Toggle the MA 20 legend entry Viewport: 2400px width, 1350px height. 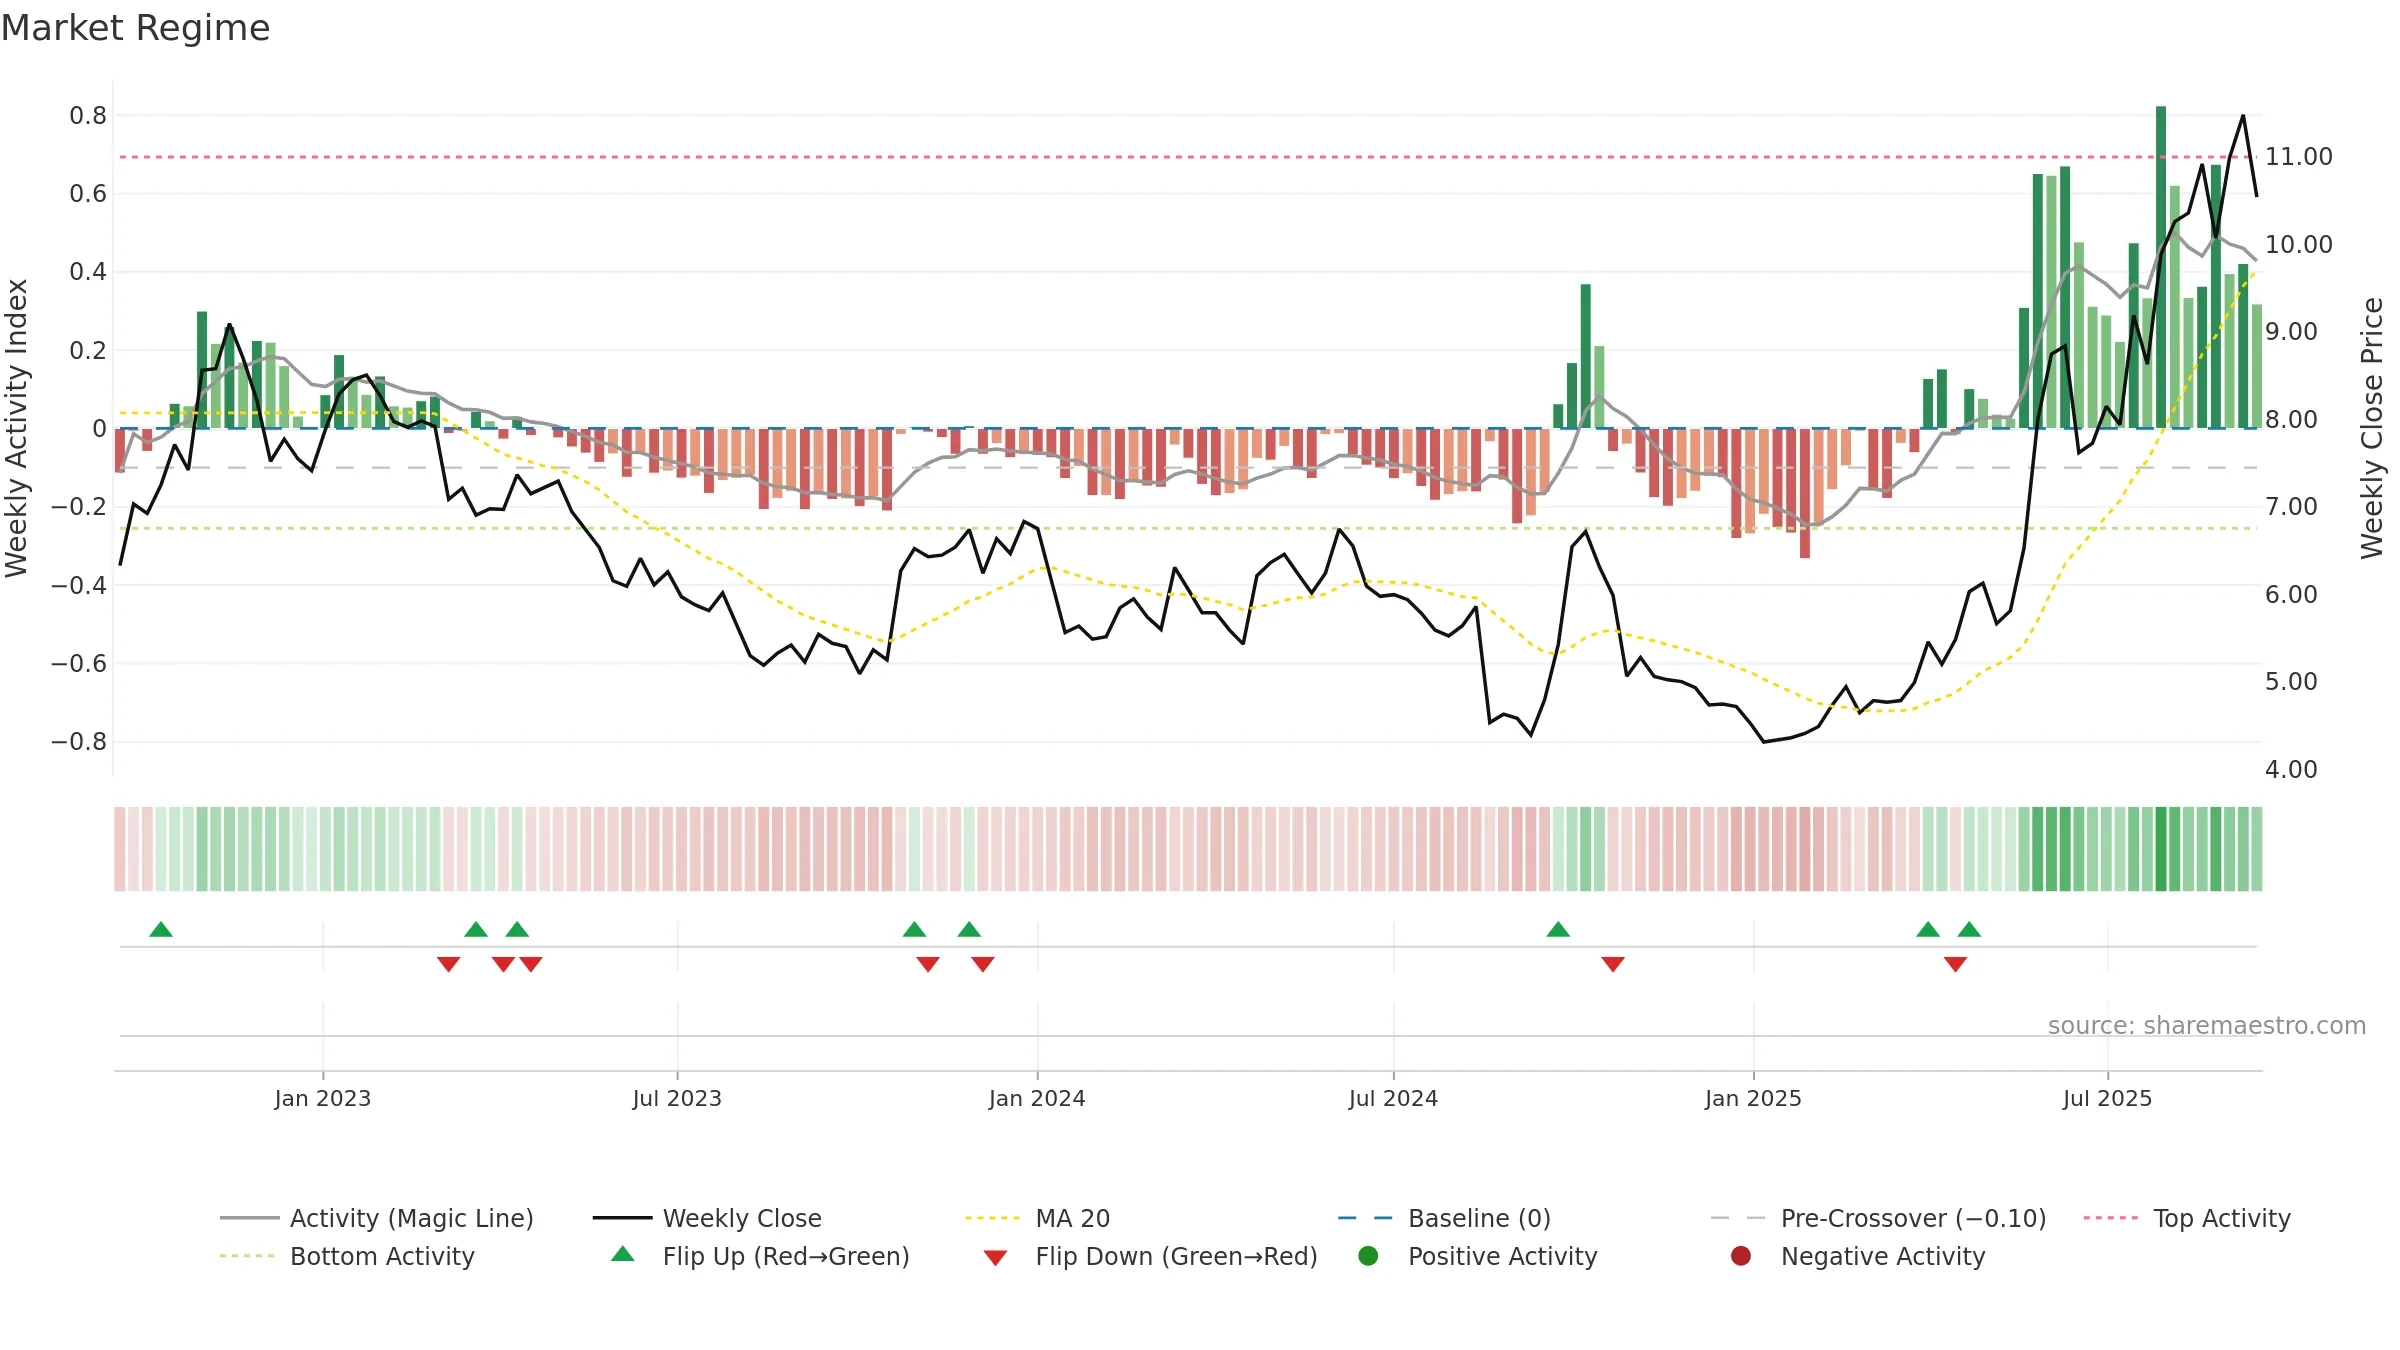coord(1037,1218)
